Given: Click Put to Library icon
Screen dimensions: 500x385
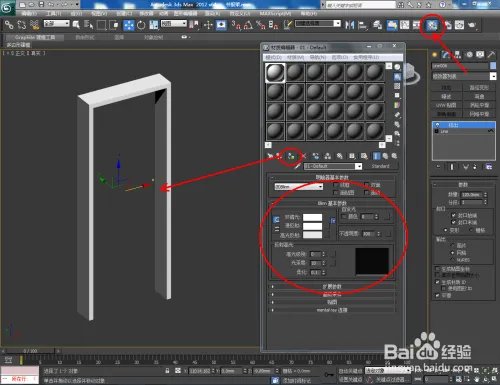Looking at the screenshot, I should 340,156.
